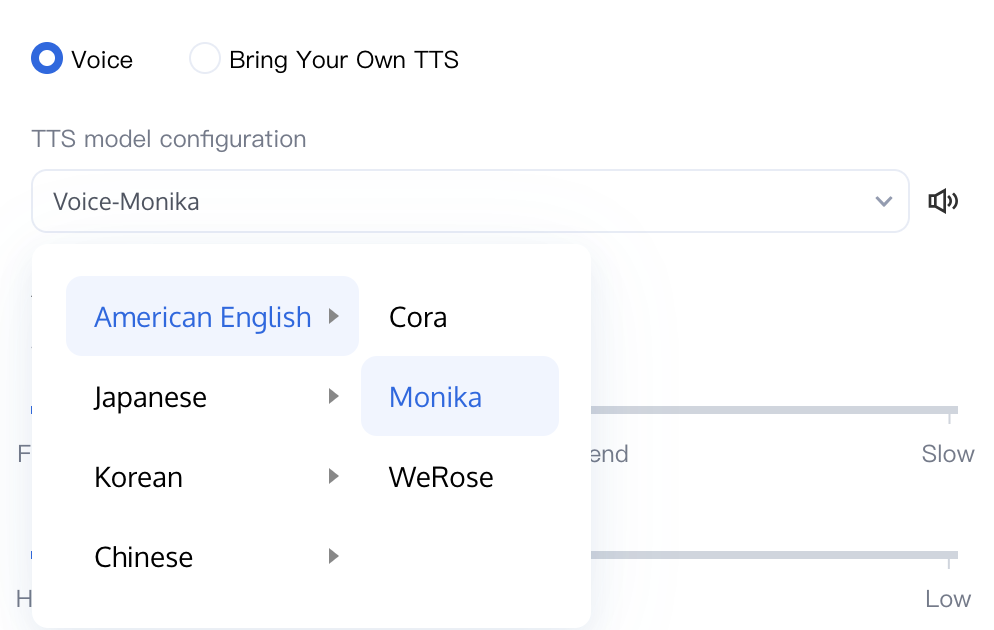Click the arrow beside Chinese
Screen dimensions: 994x630
click(334, 557)
